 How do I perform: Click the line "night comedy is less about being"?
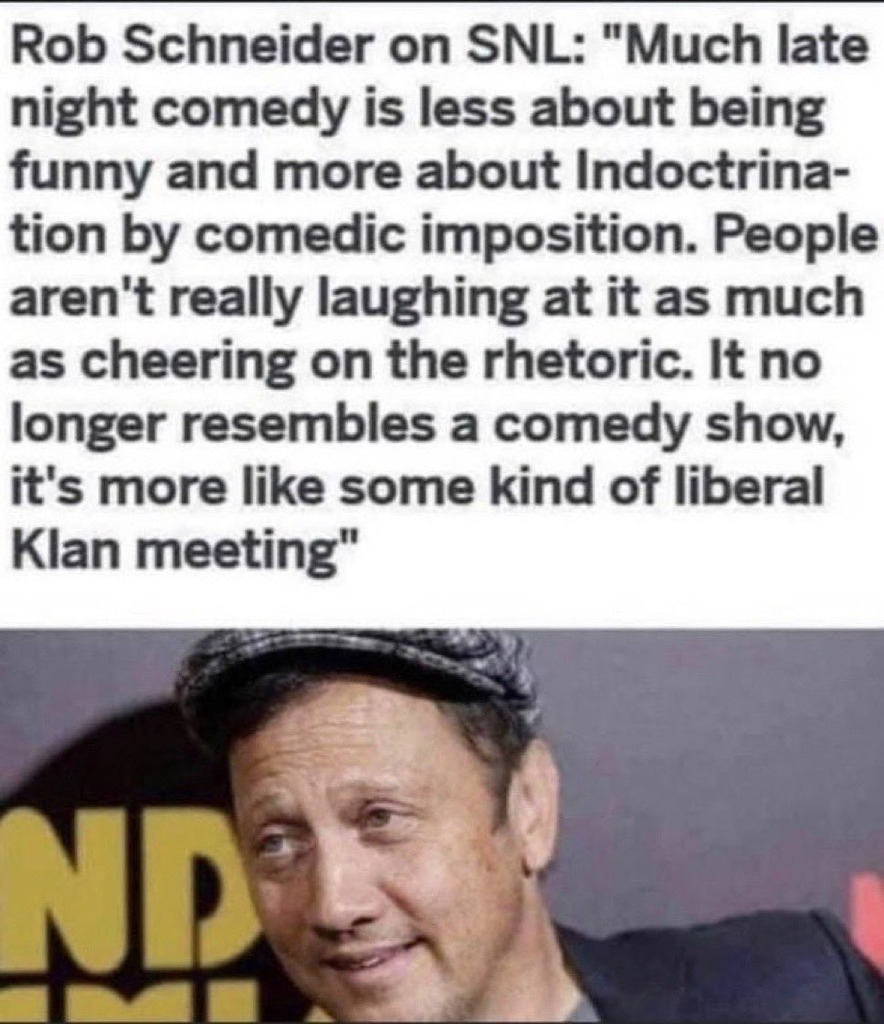[x=418, y=112]
